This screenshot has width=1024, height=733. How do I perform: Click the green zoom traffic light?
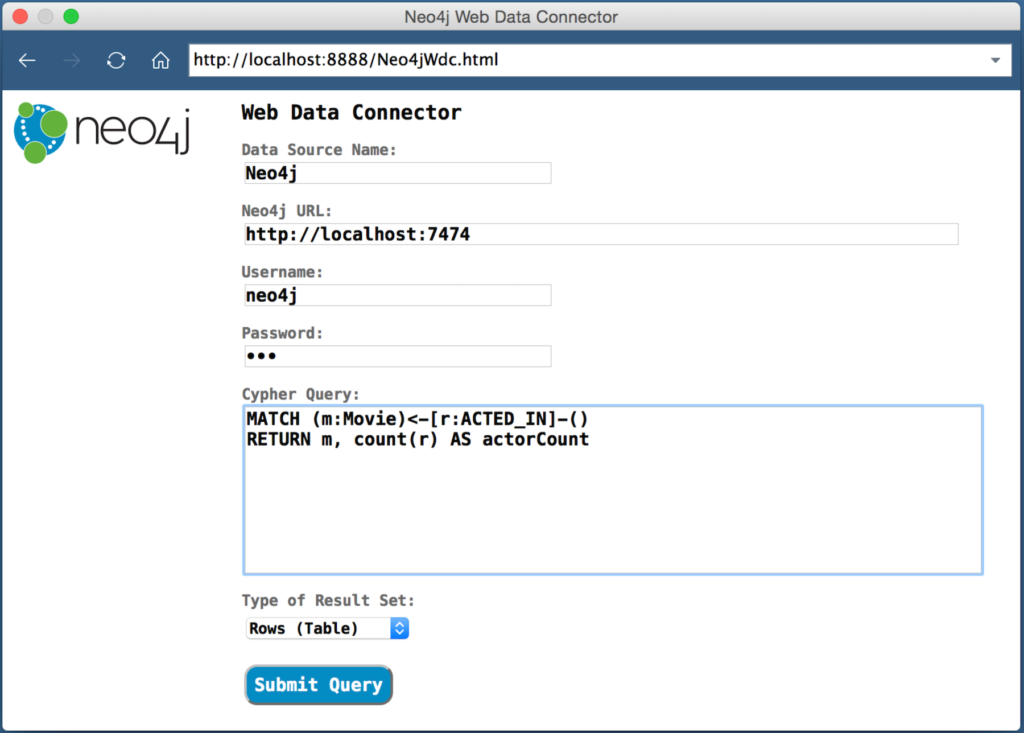point(70,17)
